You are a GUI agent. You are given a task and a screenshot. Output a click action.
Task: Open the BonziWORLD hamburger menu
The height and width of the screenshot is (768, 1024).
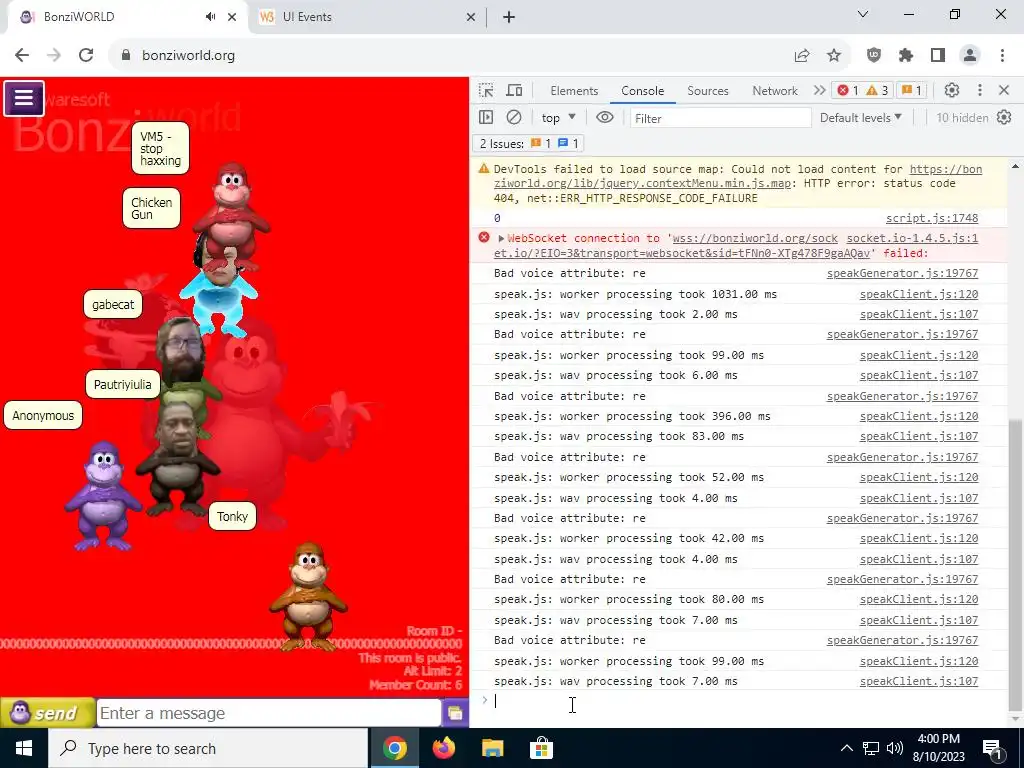(24, 98)
